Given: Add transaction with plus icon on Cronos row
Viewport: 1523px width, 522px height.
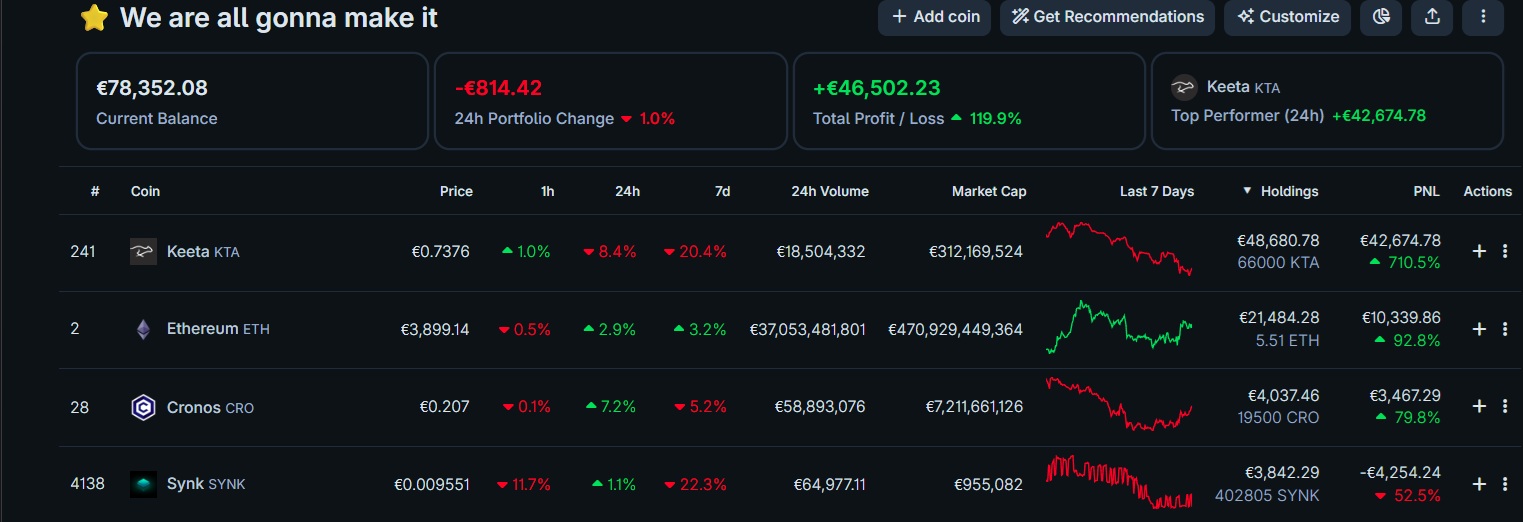Looking at the screenshot, I should [x=1479, y=406].
